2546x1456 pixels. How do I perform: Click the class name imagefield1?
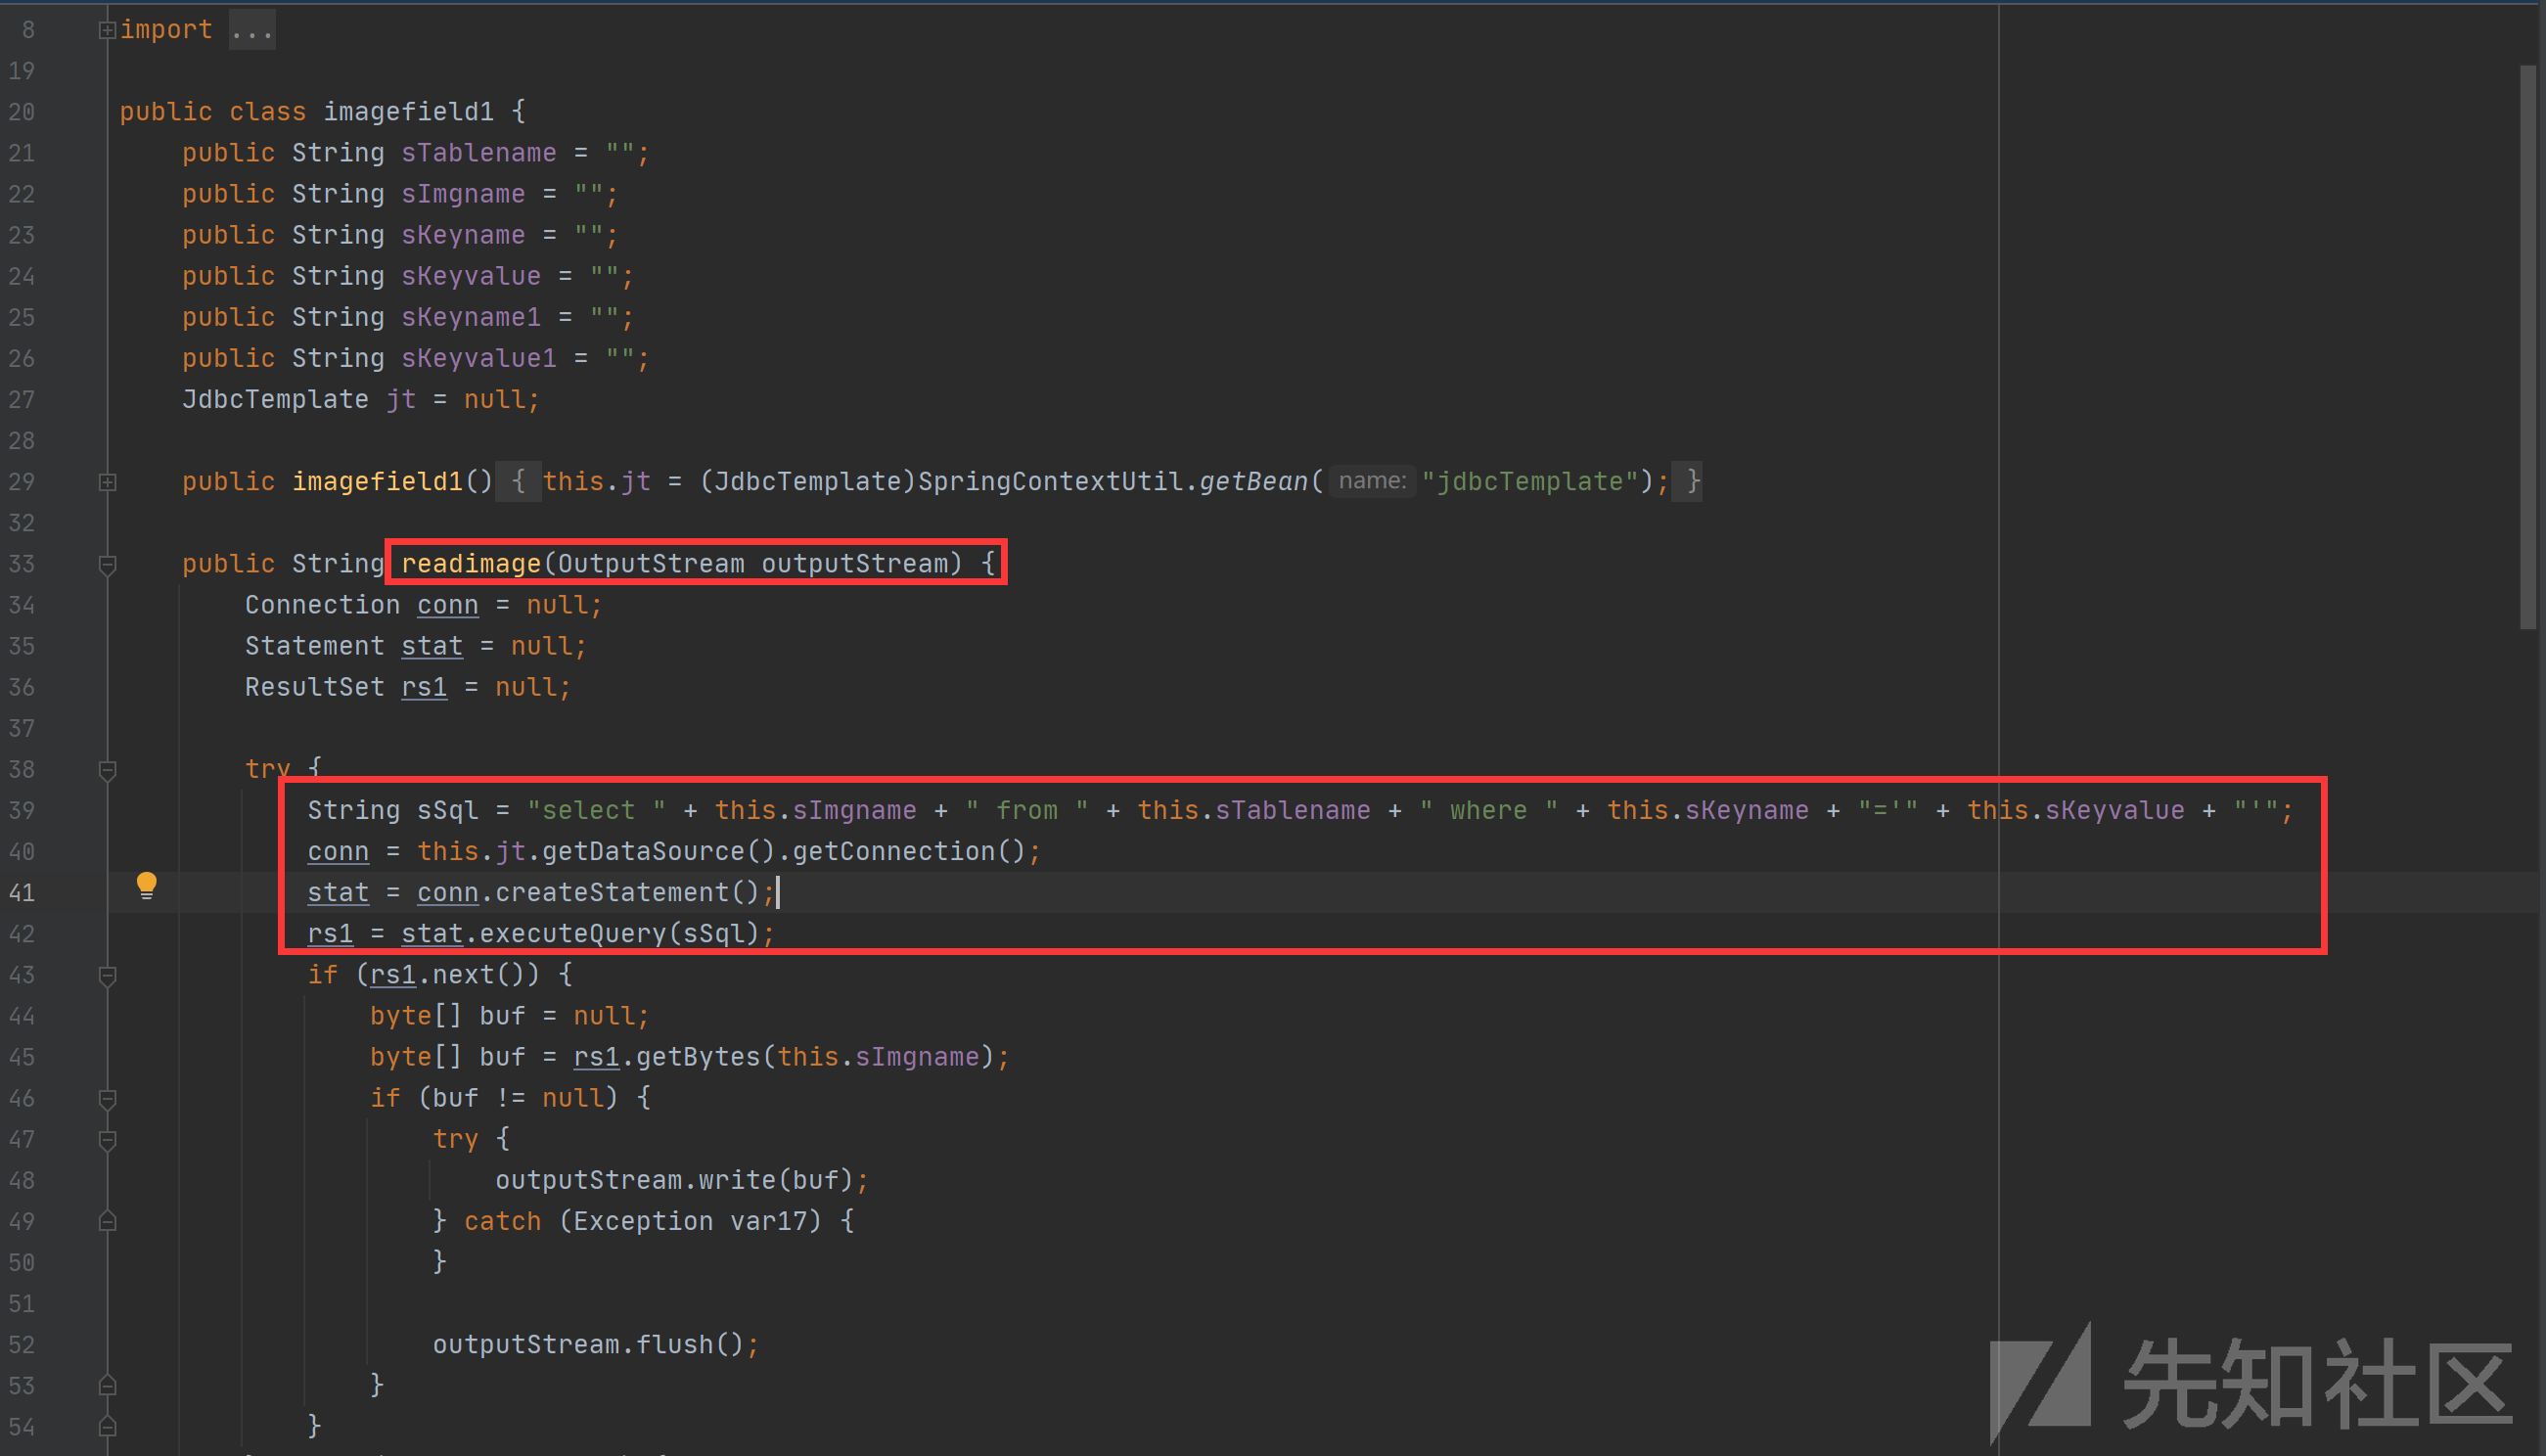[408, 112]
